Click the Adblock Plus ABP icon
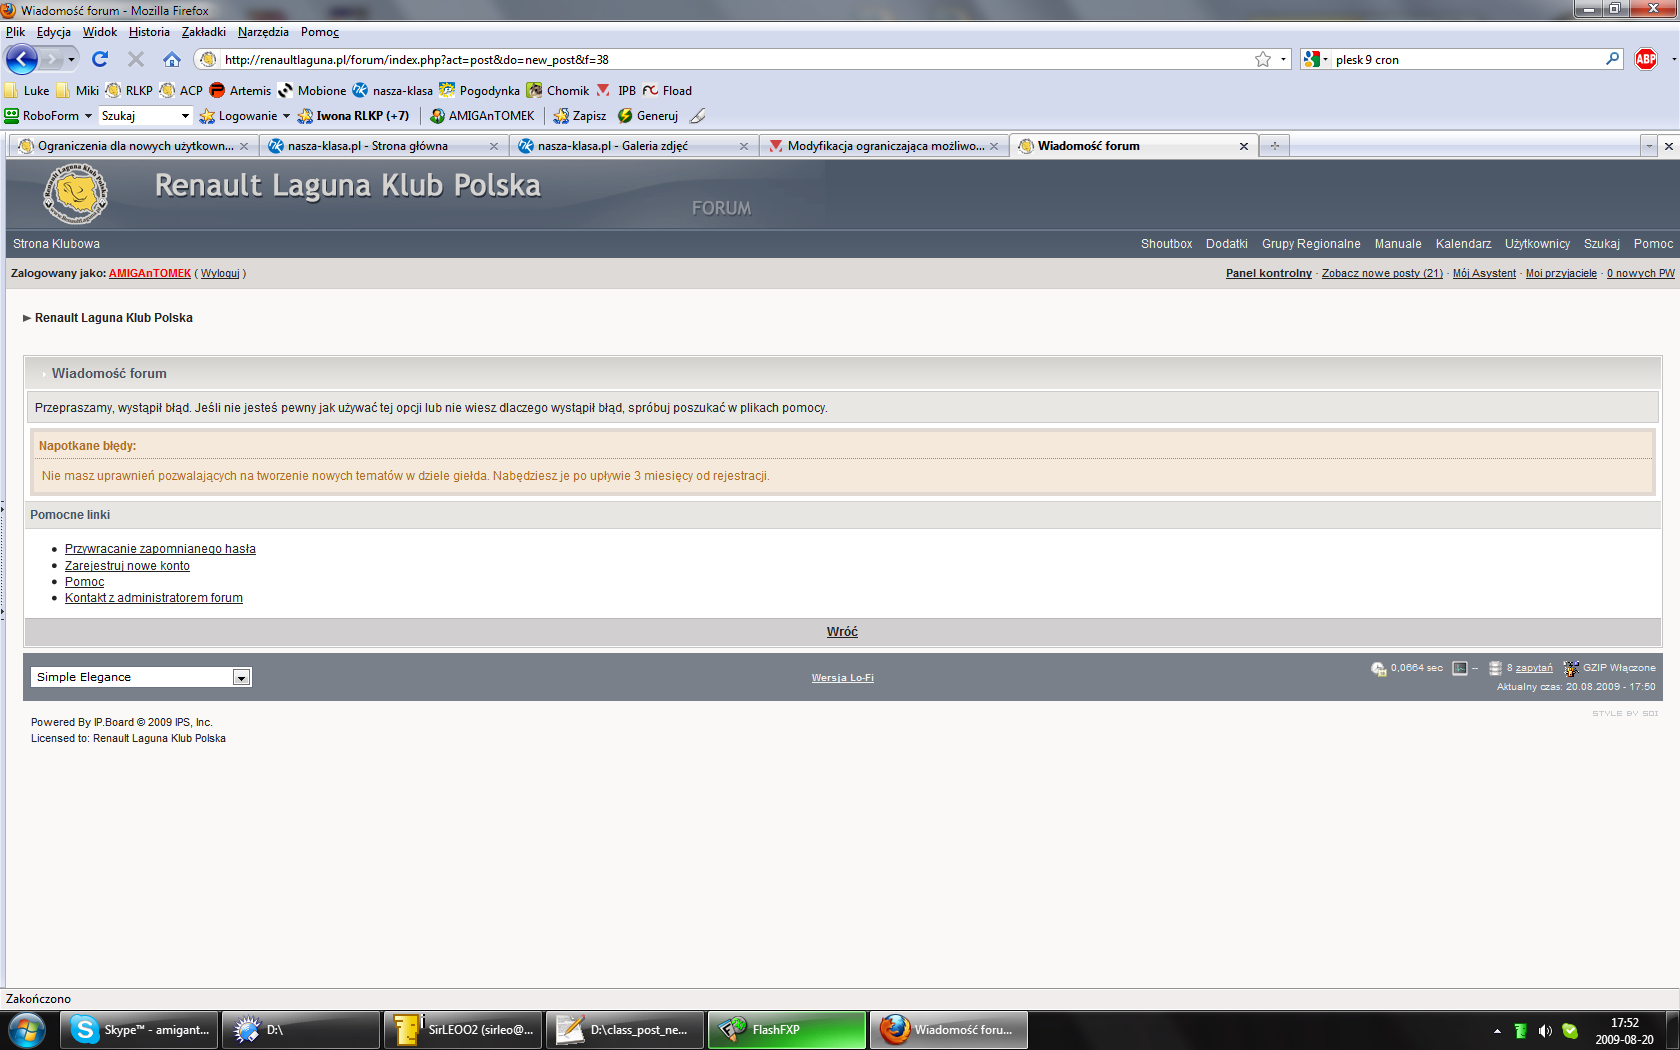The width and height of the screenshot is (1680, 1050). 1646,59
